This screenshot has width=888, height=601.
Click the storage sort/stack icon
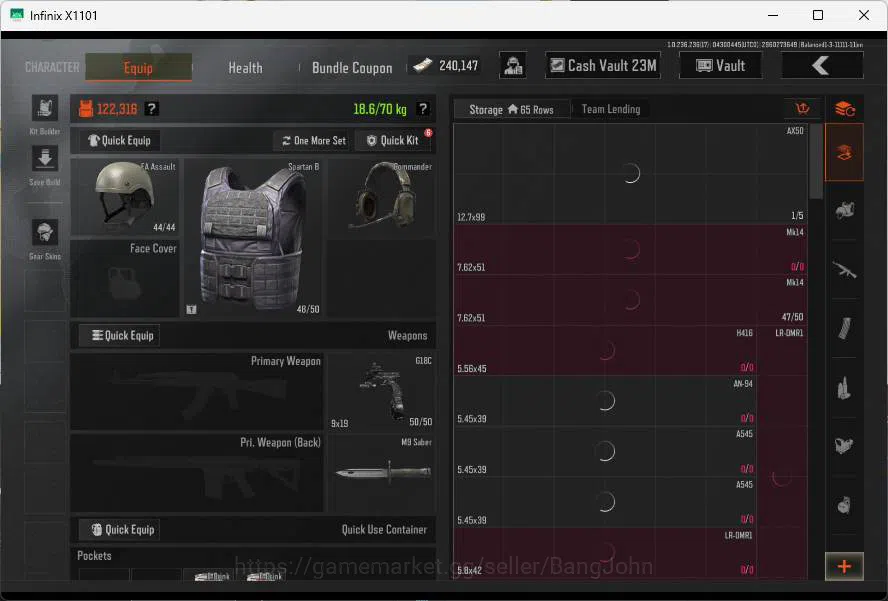844,109
